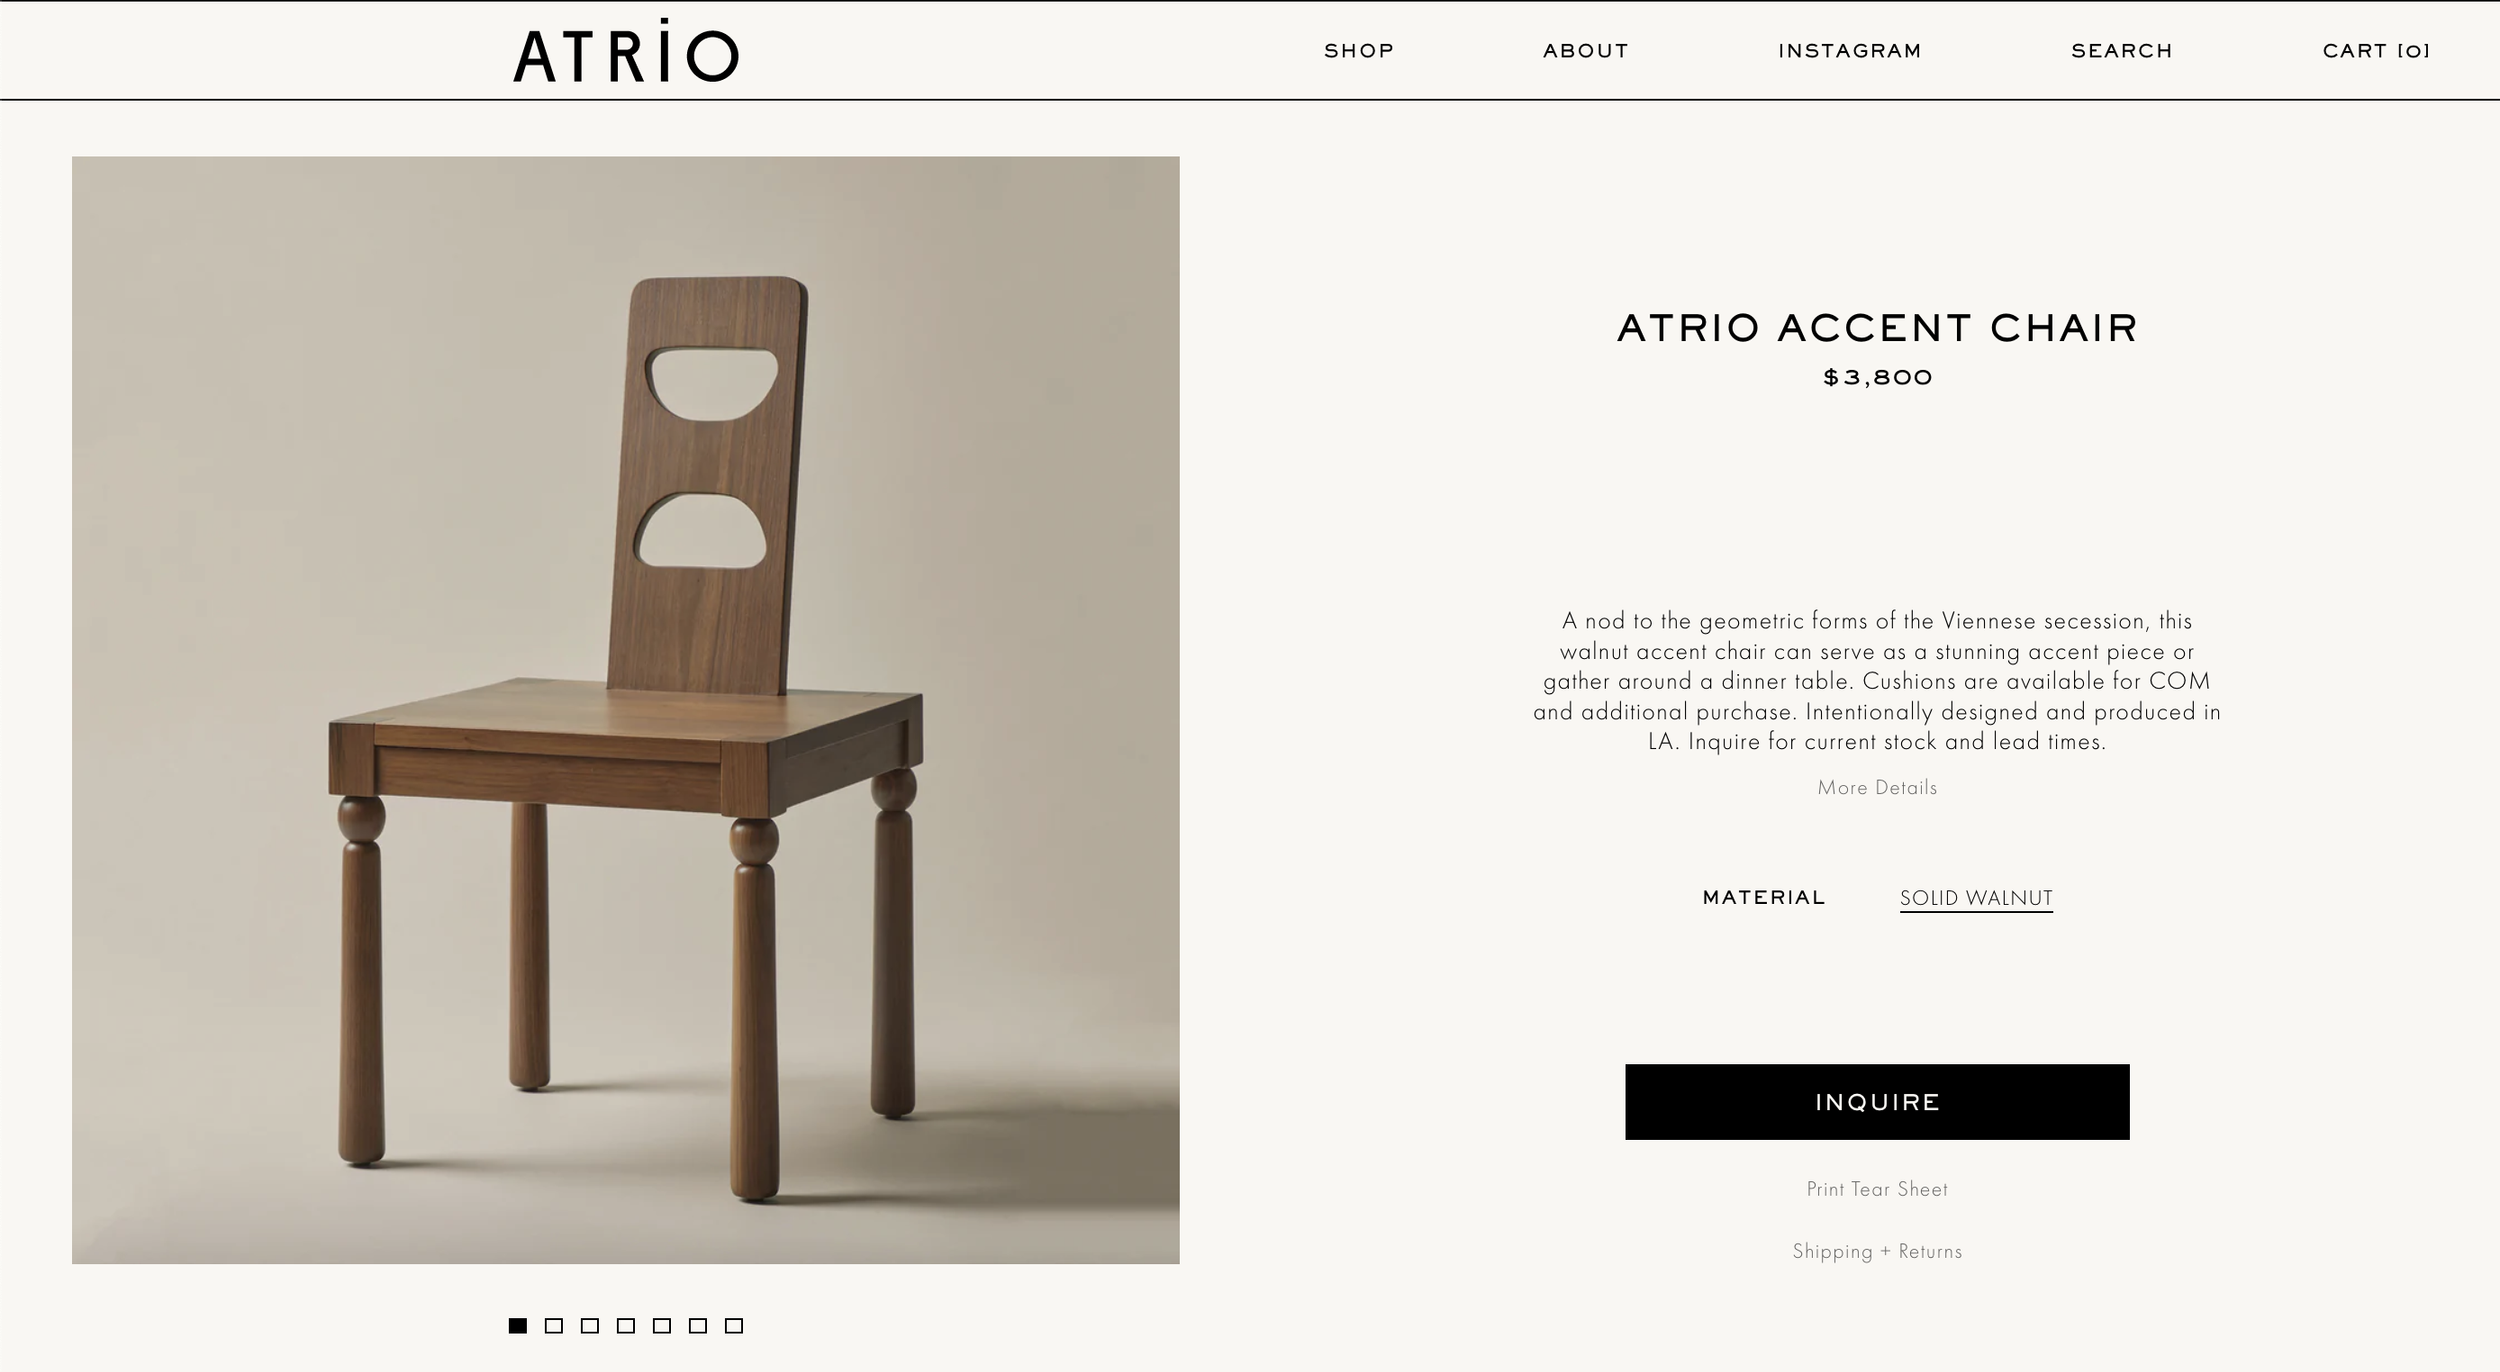Click the Atrio Accent Chair title
Viewport: 2500px width, 1372px height.
tap(1877, 328)
